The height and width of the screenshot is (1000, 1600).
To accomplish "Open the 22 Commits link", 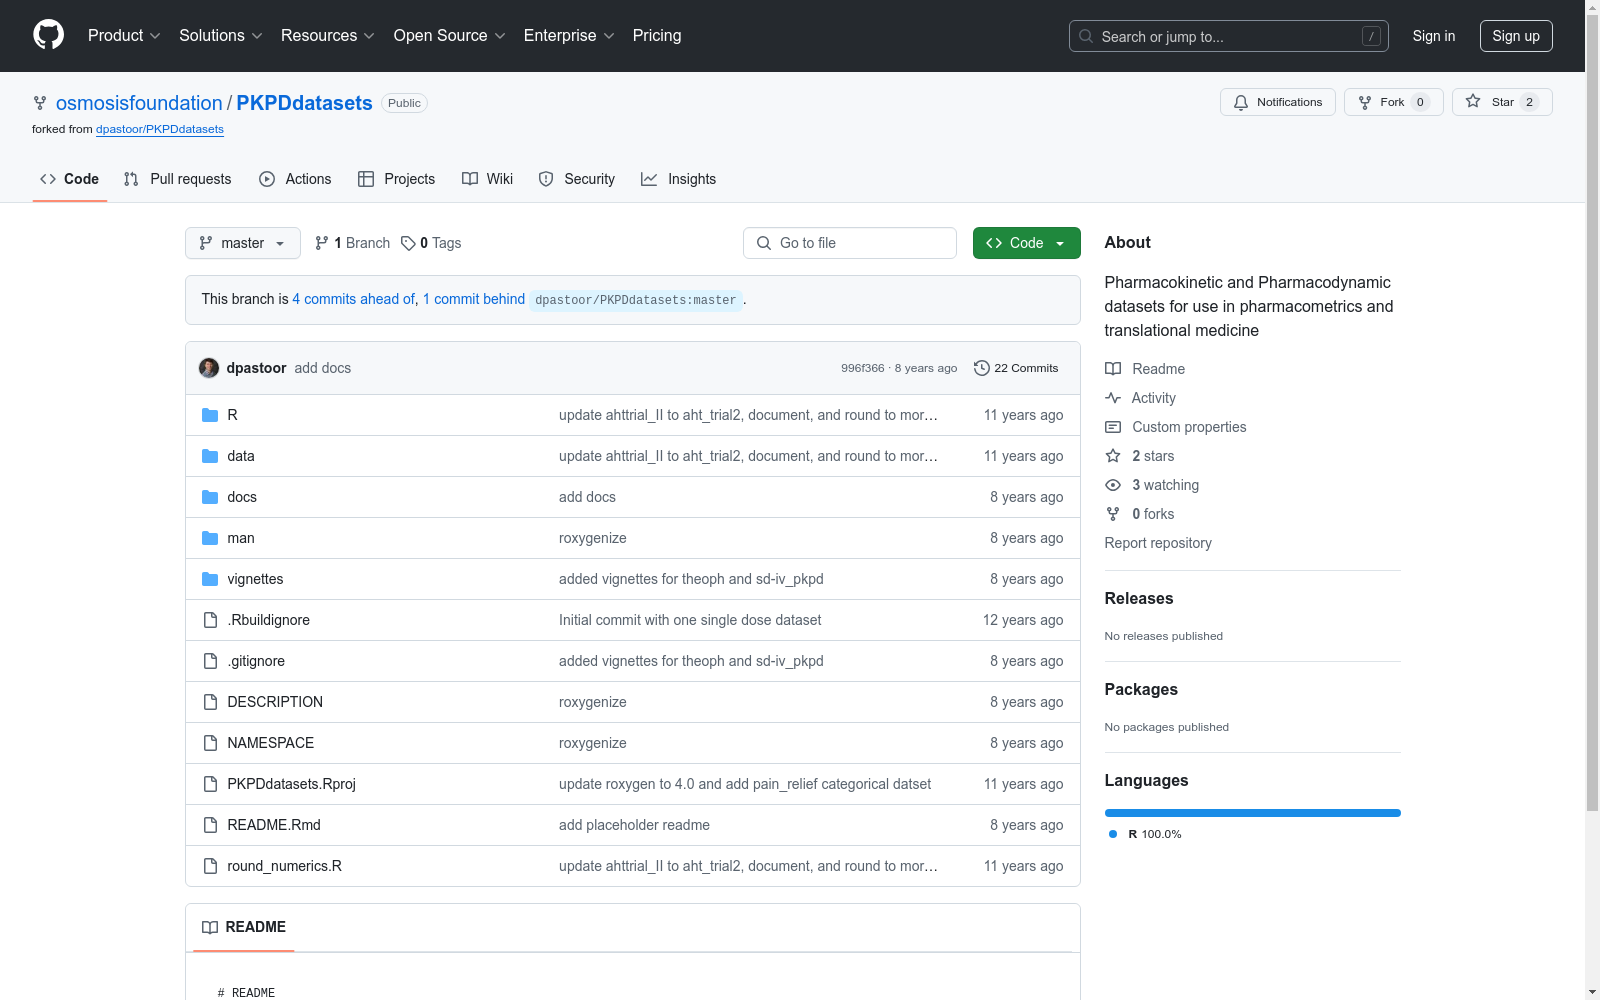I will [x=1016, y=368].
